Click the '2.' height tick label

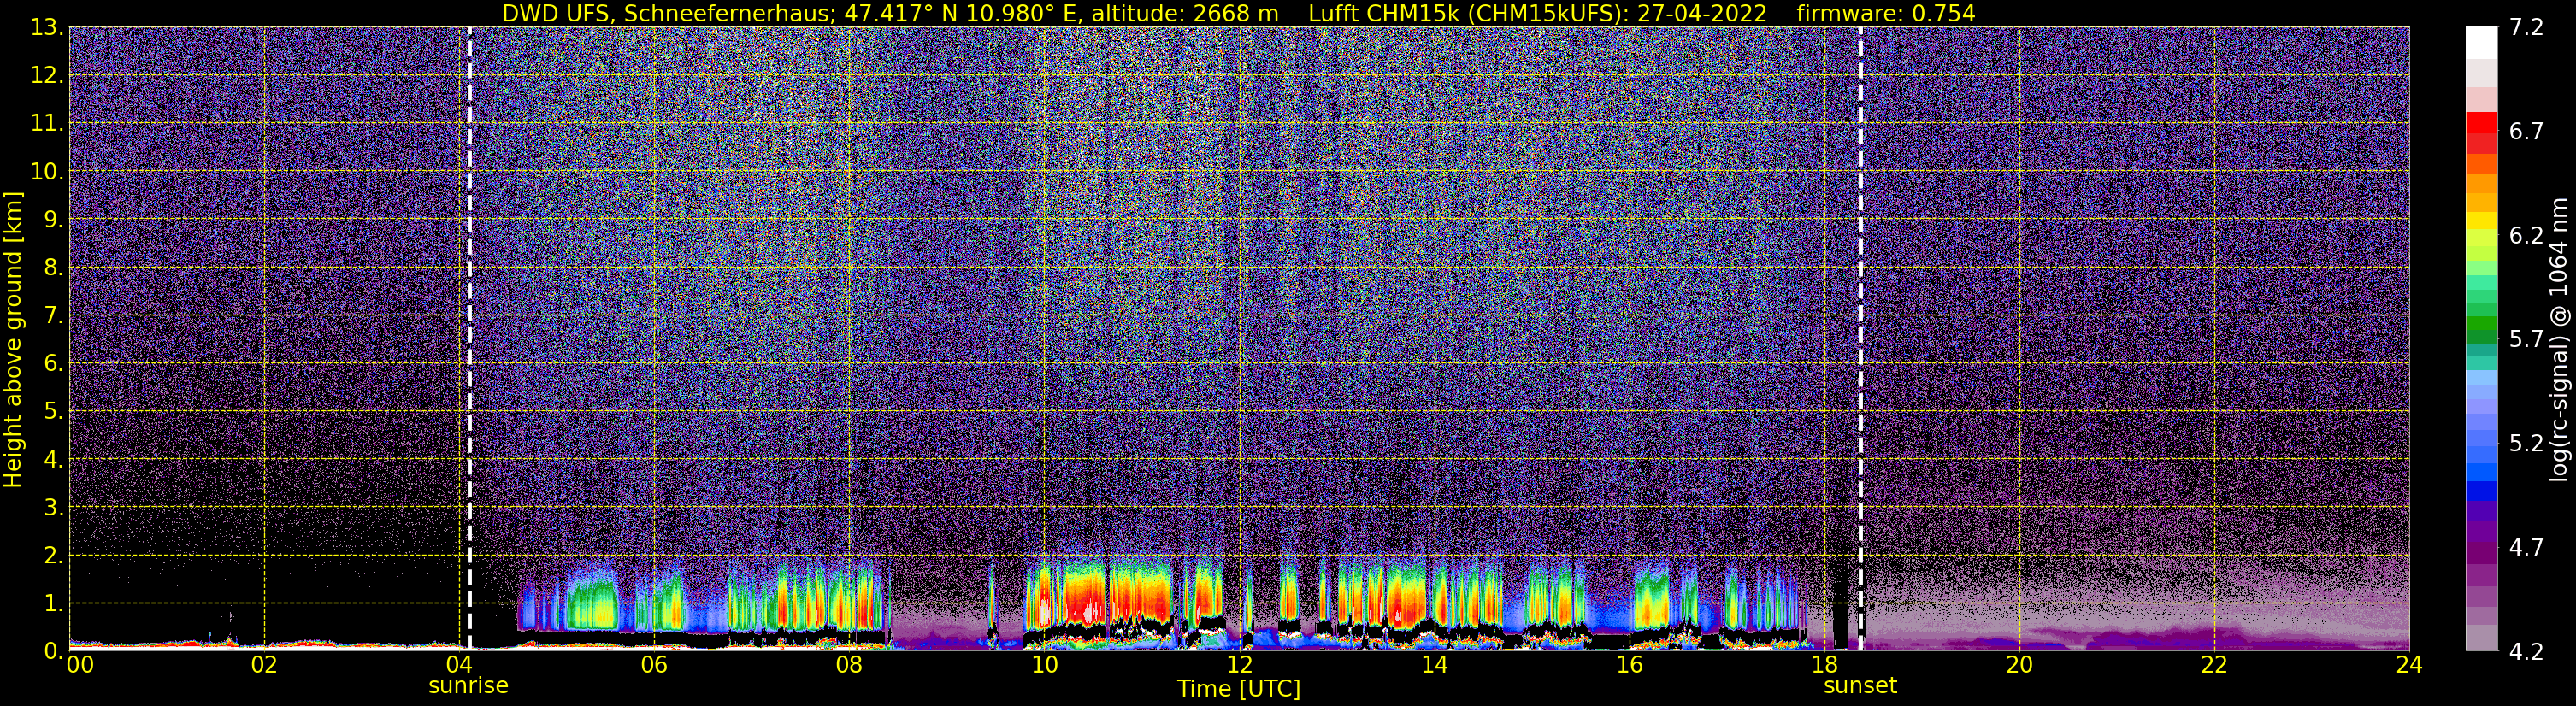click(x=53, y=555)
